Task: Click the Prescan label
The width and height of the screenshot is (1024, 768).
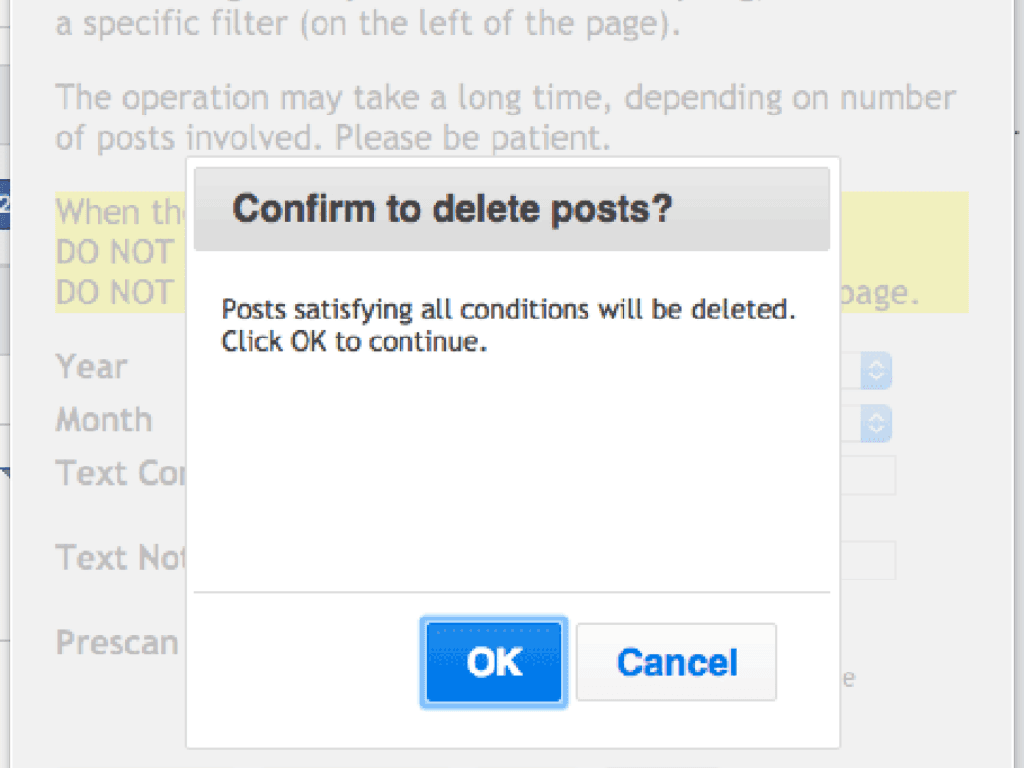Action: pos(117,642)
